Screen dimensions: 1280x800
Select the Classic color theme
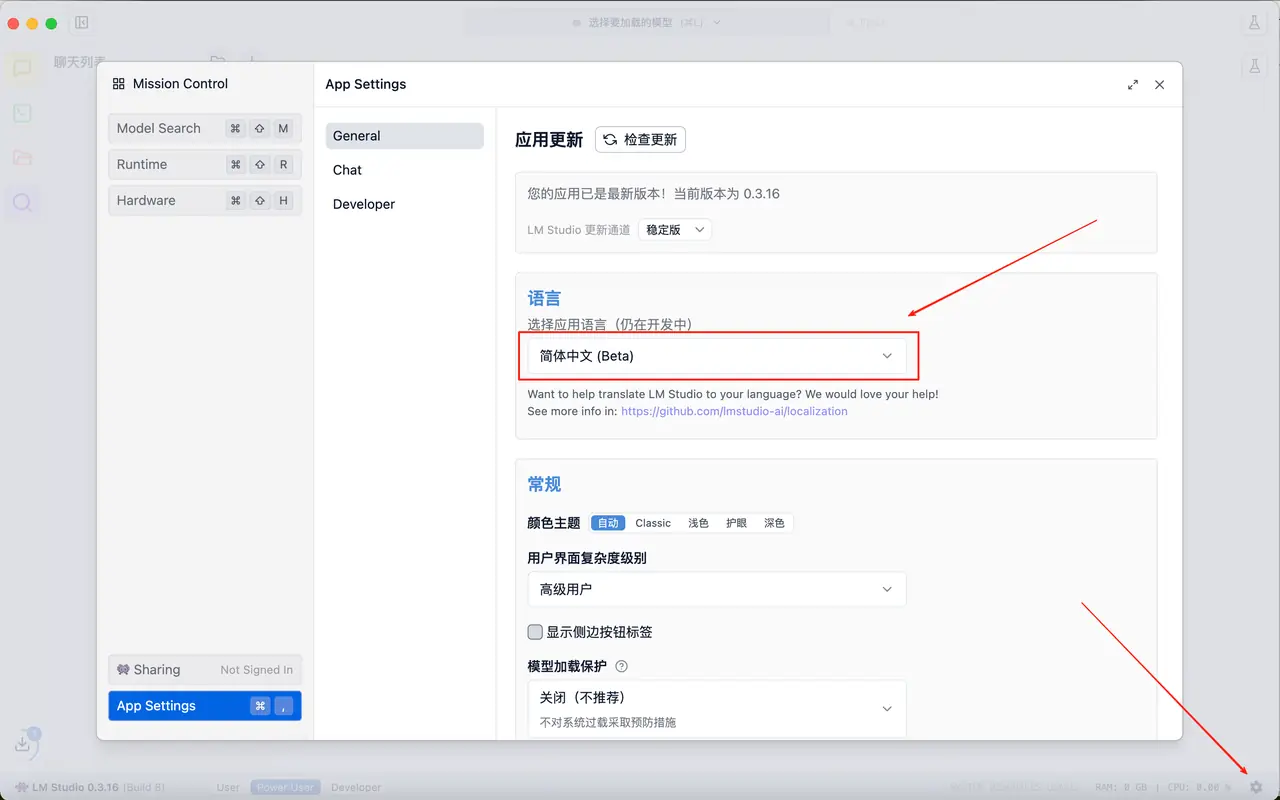tap(653, 523)
